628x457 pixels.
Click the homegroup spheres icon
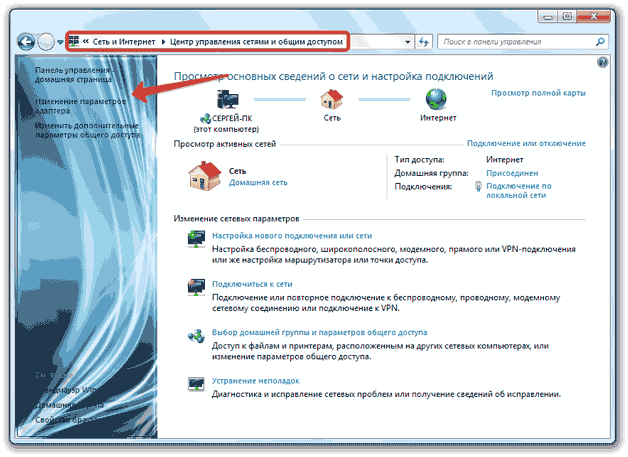(x=196, y=336)
